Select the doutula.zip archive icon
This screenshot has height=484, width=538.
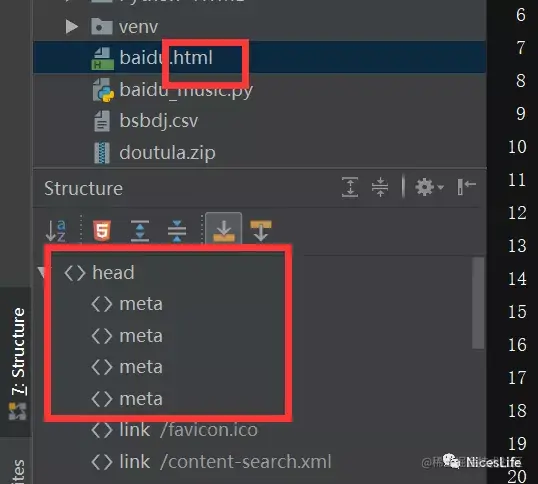(x=102, y=153)
